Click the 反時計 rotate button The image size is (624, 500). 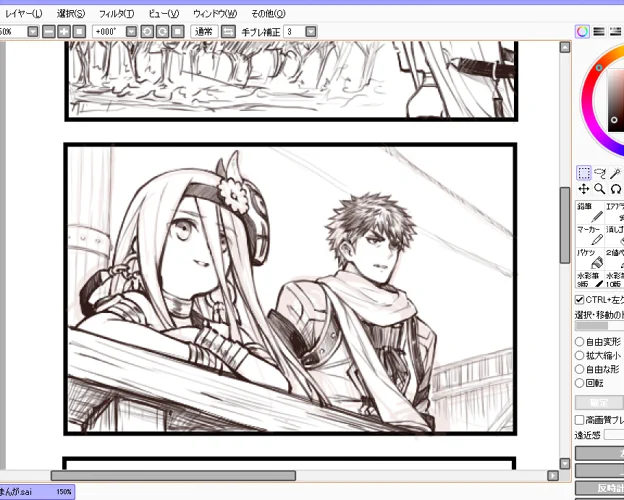599,488
